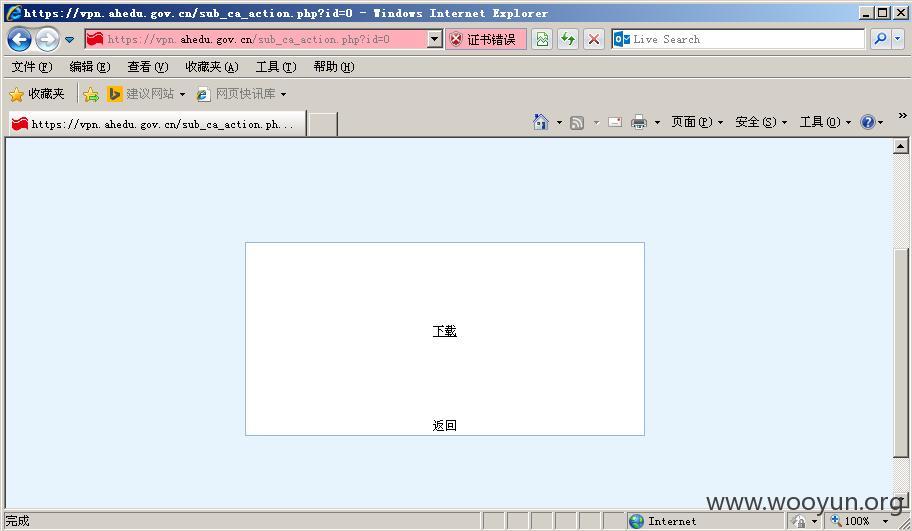The height and width of the screenshot is (531, 912).
Task: Click the Print icon
Action: pos(639,122)
